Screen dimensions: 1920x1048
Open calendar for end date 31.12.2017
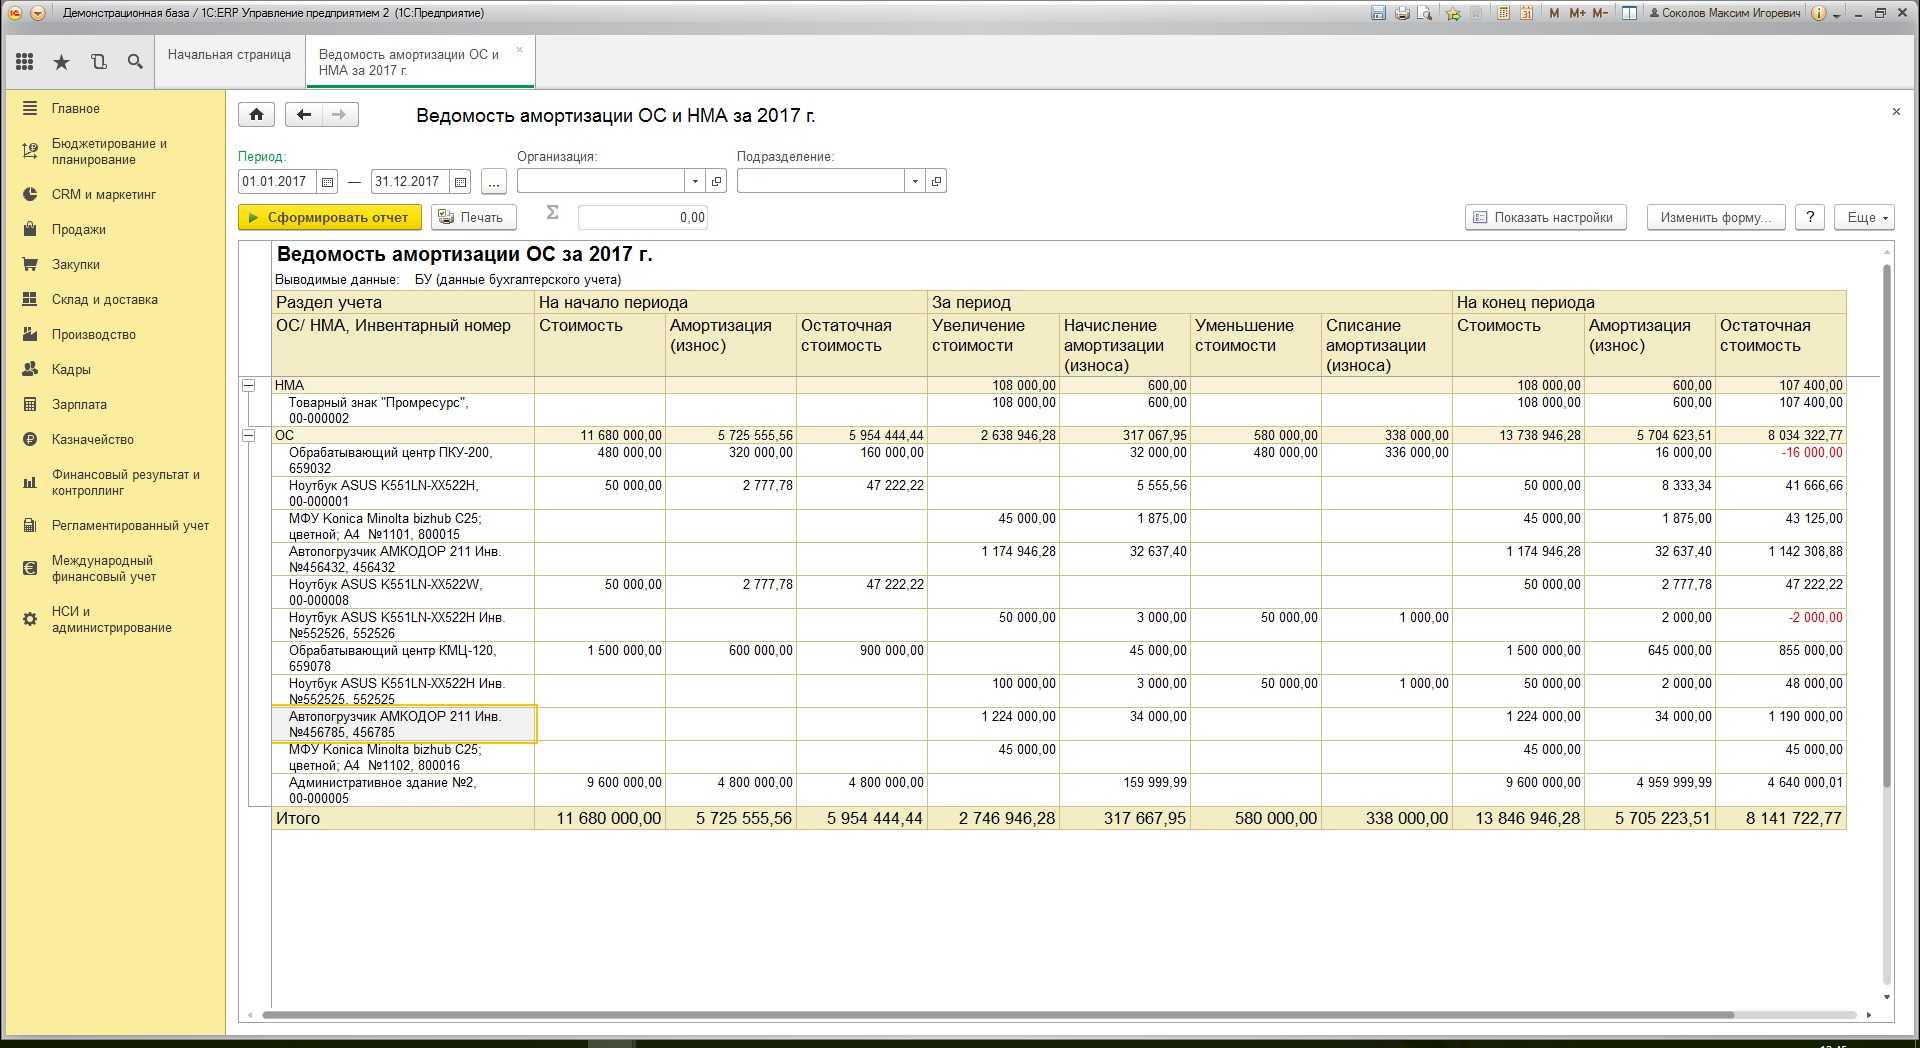point(460,182)
